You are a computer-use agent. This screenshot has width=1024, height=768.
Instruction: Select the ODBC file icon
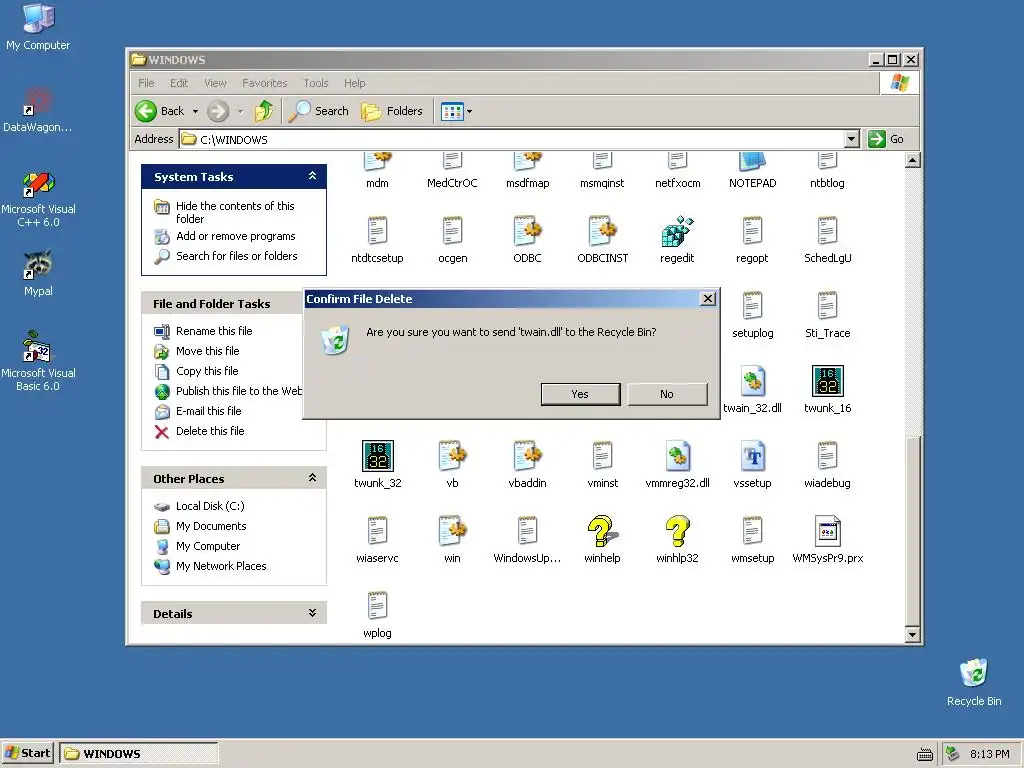click(x=527, y=231)
